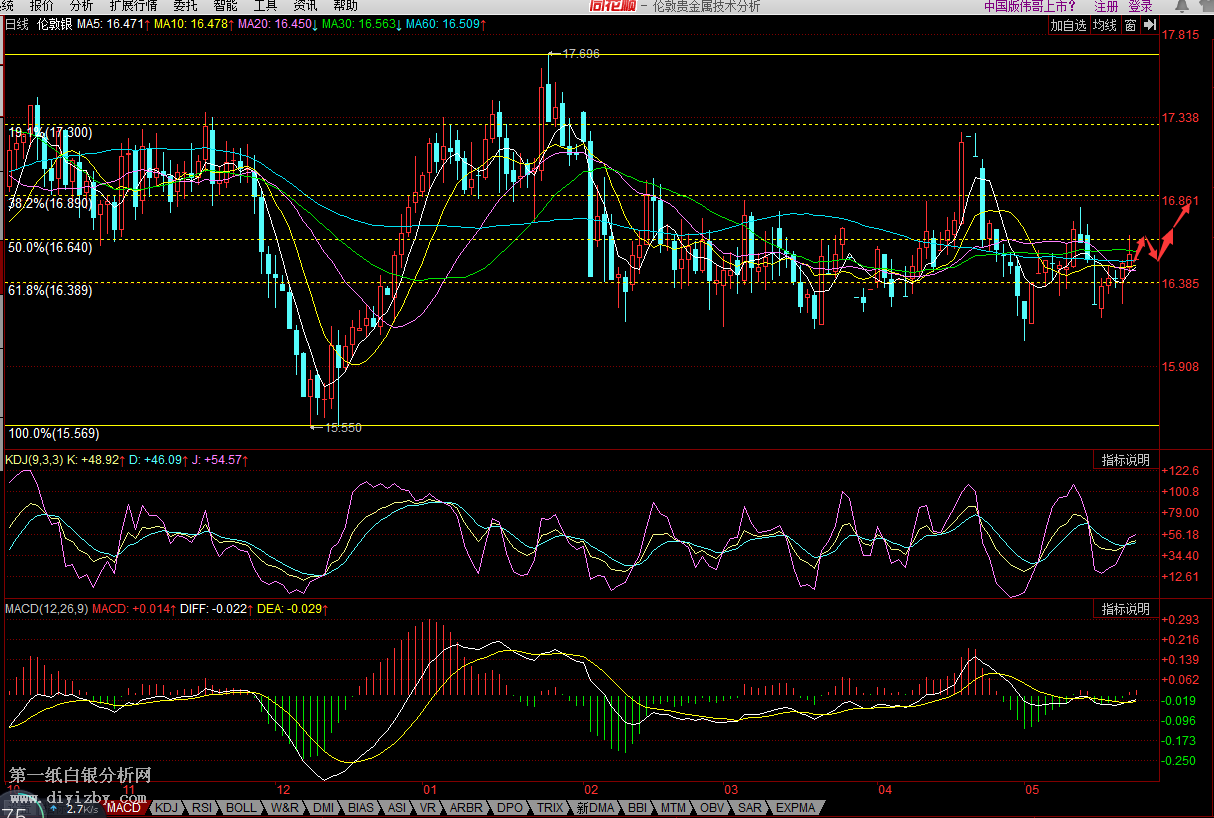Open the 中国版伟哥上市 ad link
The width and height of the screenshot is (1214, 818).
pos(1029,6)
